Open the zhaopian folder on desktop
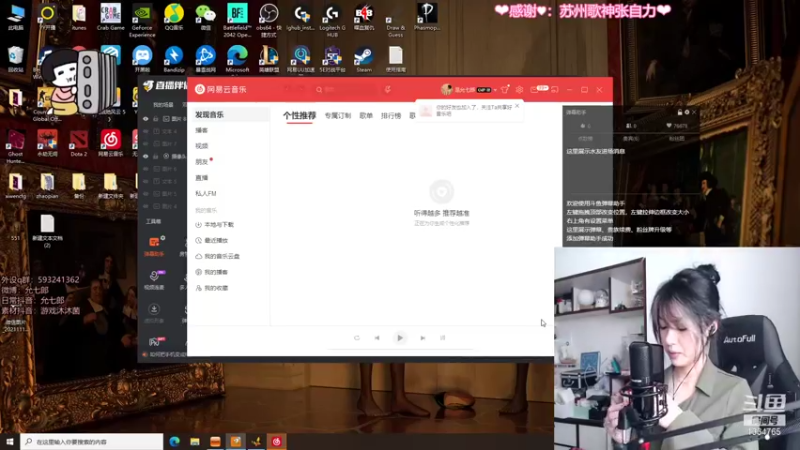Viewport: 800px width, 450px height. point(47,186)
